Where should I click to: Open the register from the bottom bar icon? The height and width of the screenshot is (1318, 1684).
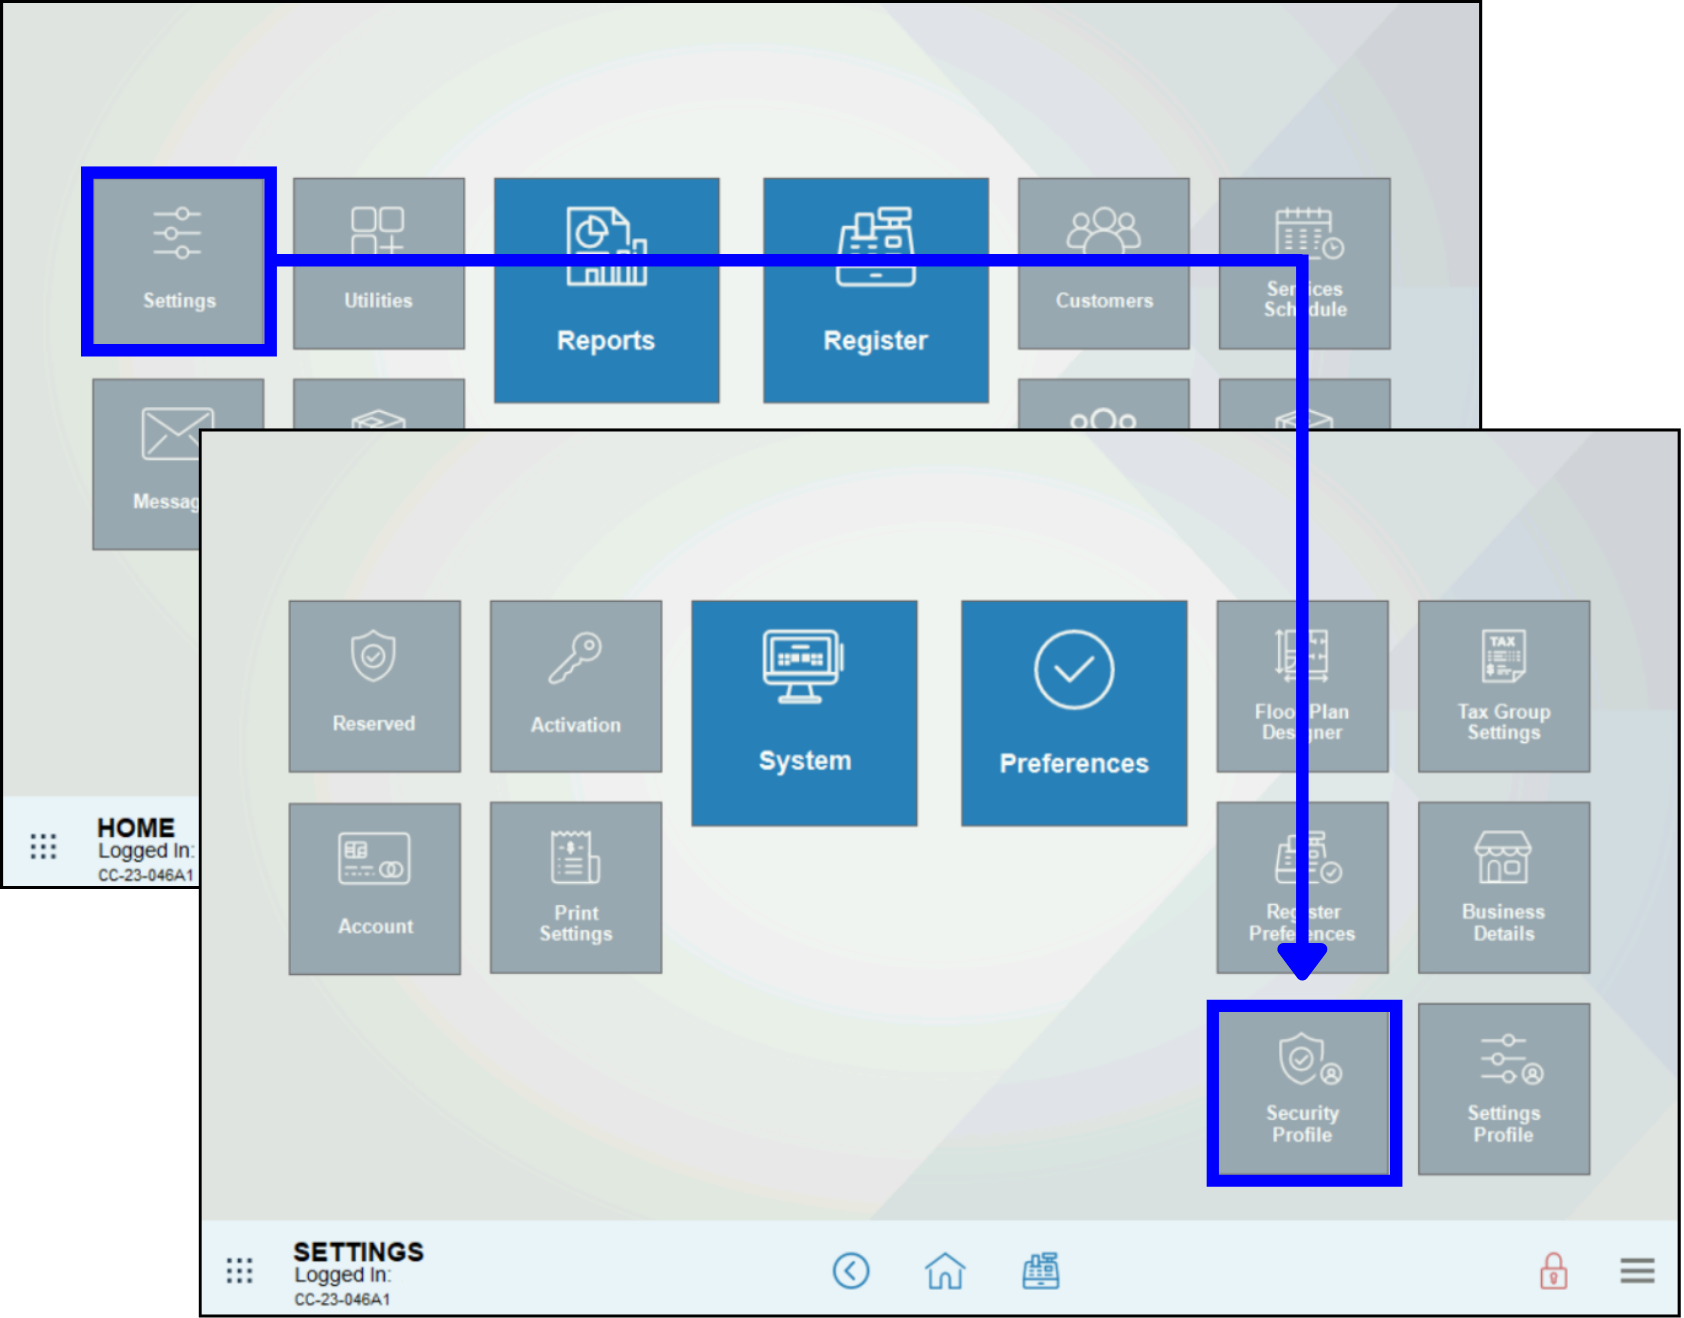[x=1040, y=1271]
